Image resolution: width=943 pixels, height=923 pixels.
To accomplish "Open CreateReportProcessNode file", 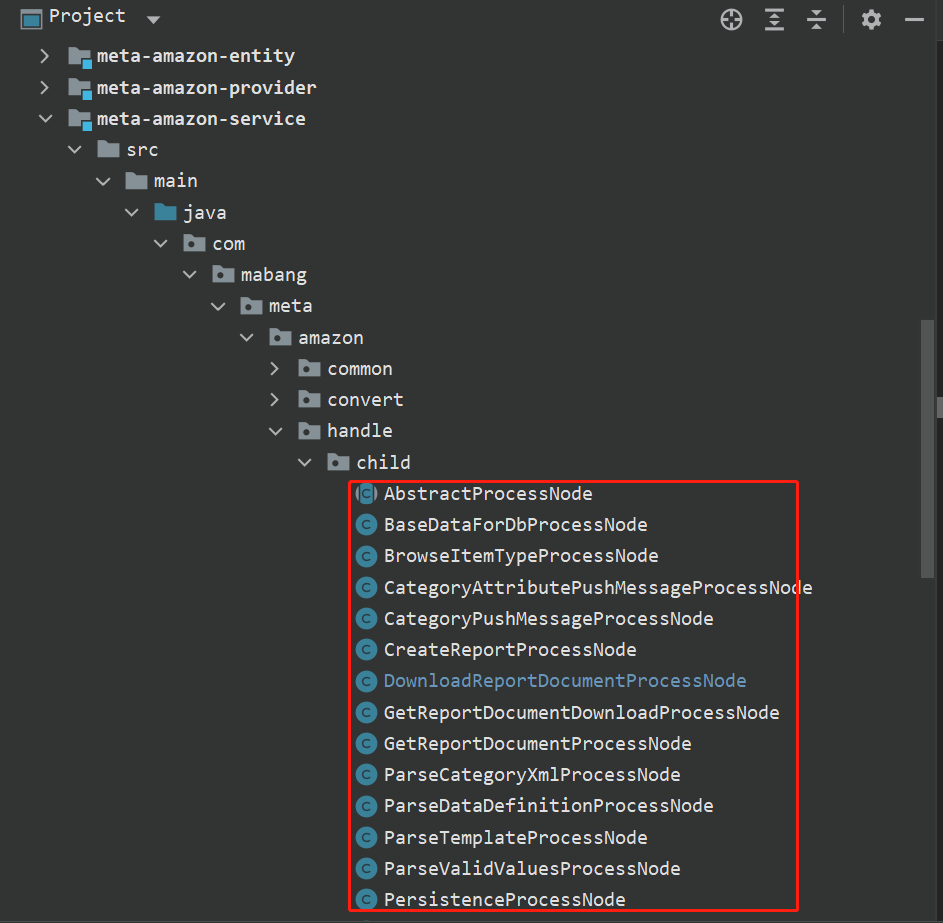I will 509,650.
